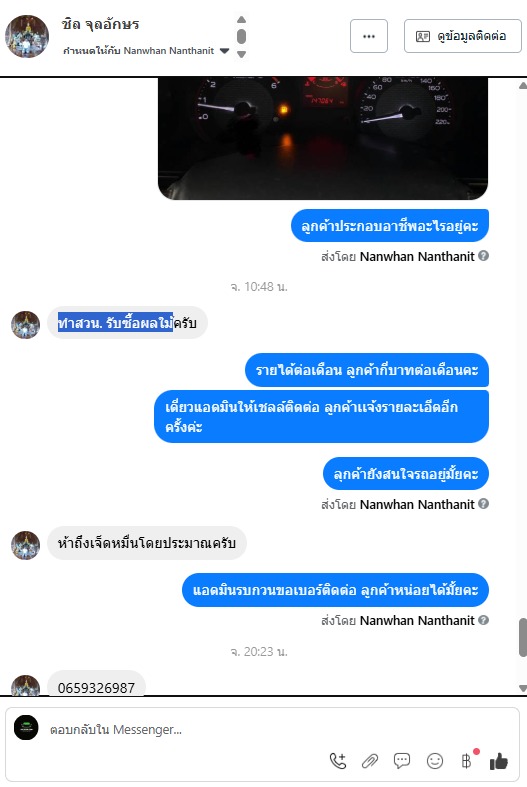
Task: Click the down arrow next to contact name
Action: [241, 54]
